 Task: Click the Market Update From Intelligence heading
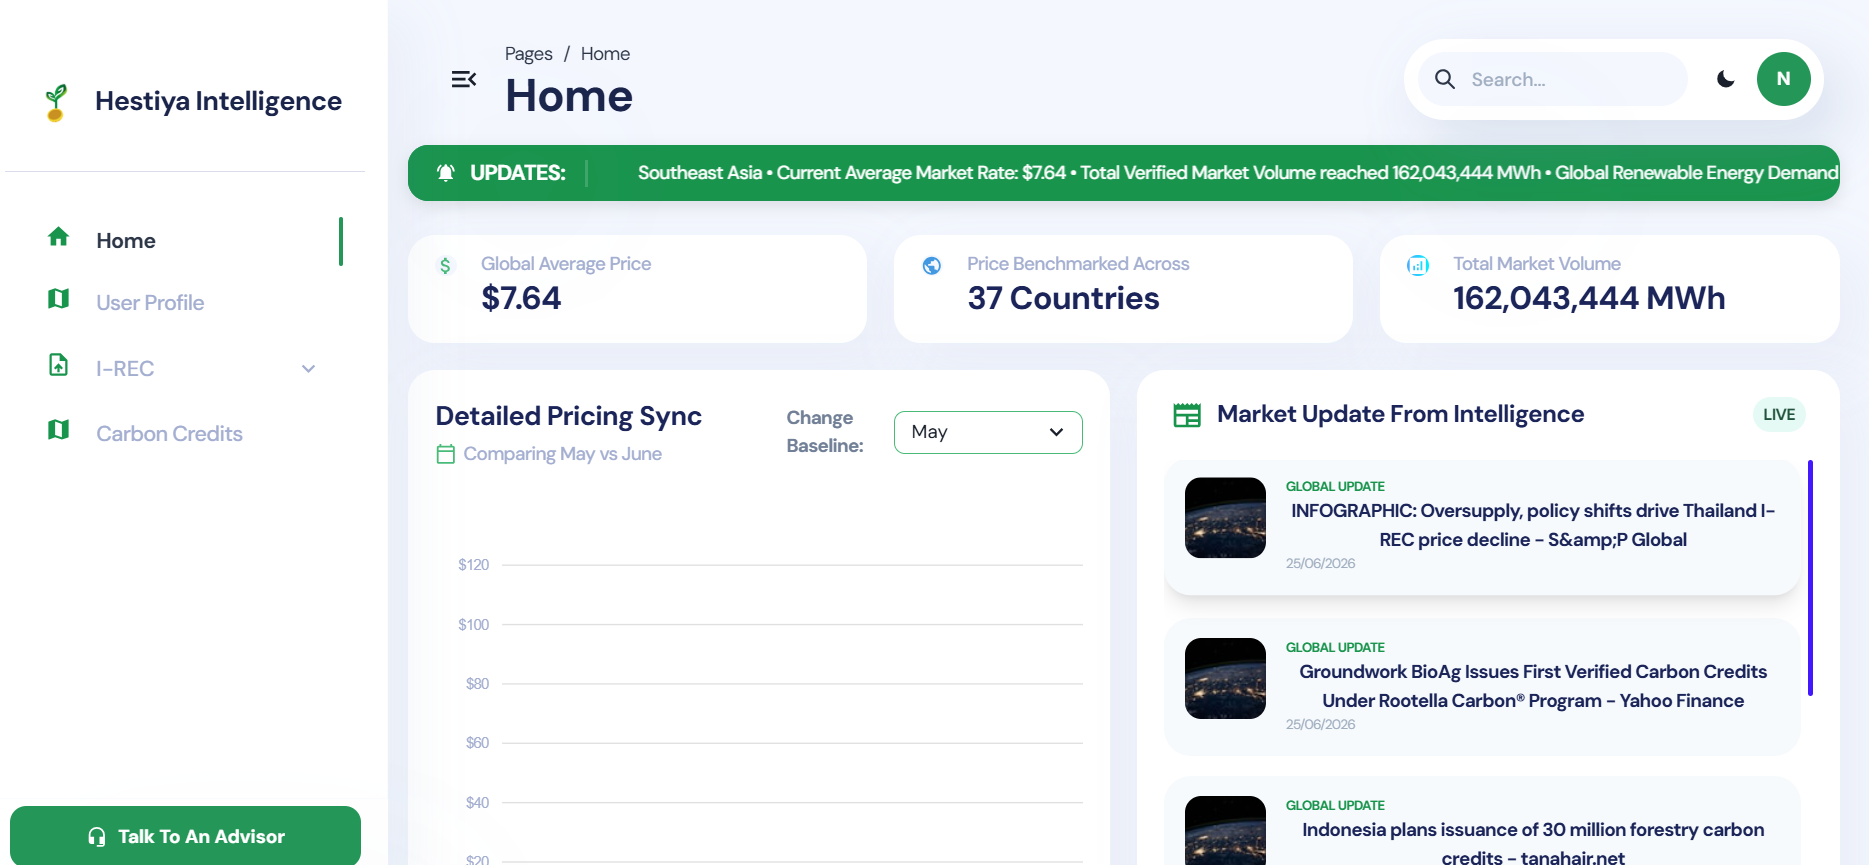tap(1400, 414)
